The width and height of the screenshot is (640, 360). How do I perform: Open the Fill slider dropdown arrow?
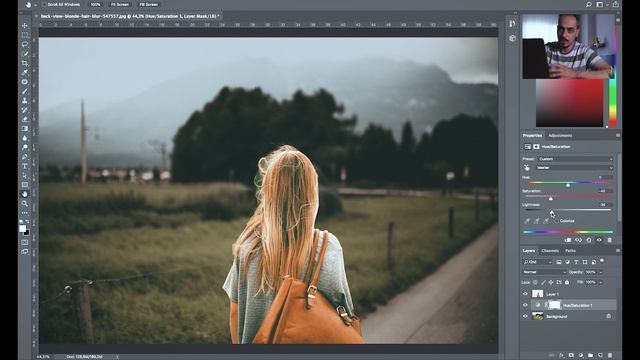coord(601,282)
